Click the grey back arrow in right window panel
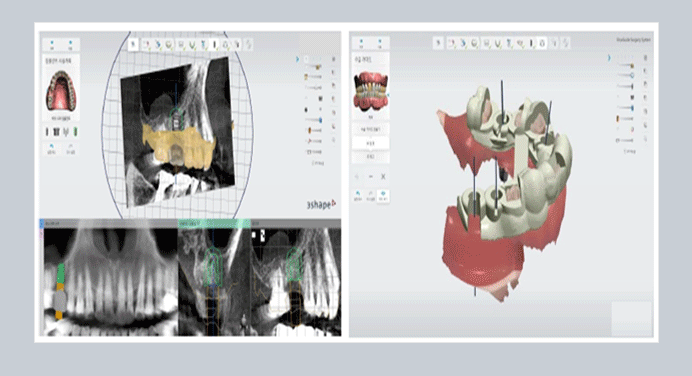 357,177
